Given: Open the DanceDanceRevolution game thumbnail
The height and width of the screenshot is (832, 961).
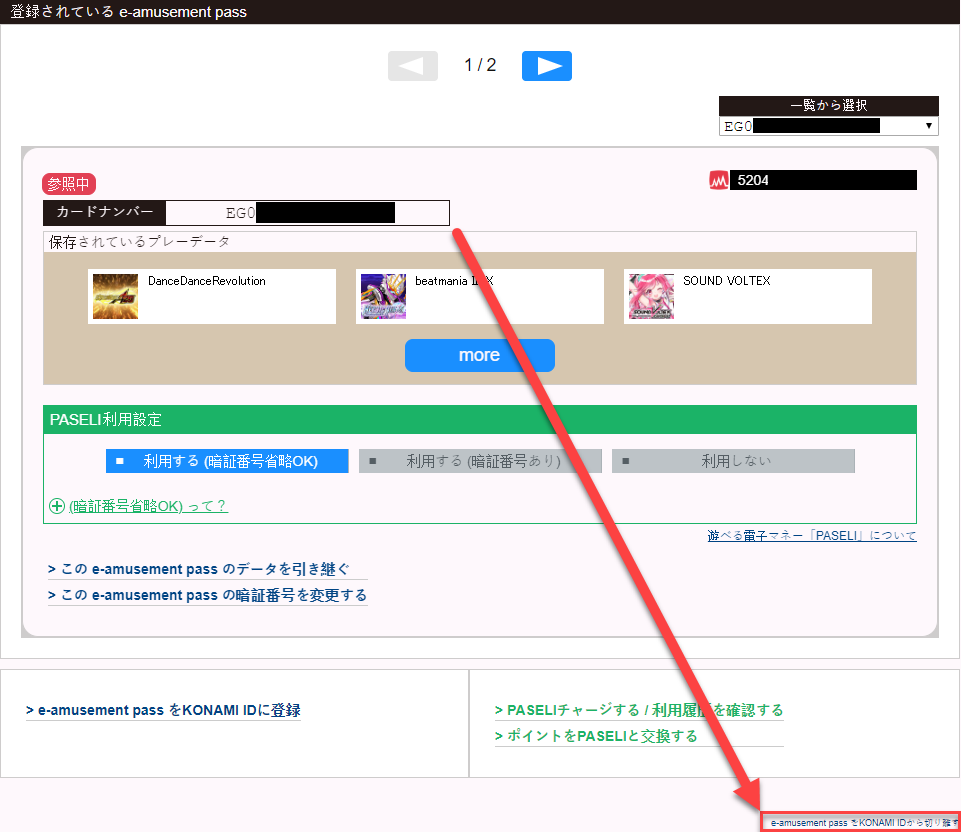Looking at the screenshot, I should click(115, 297).
